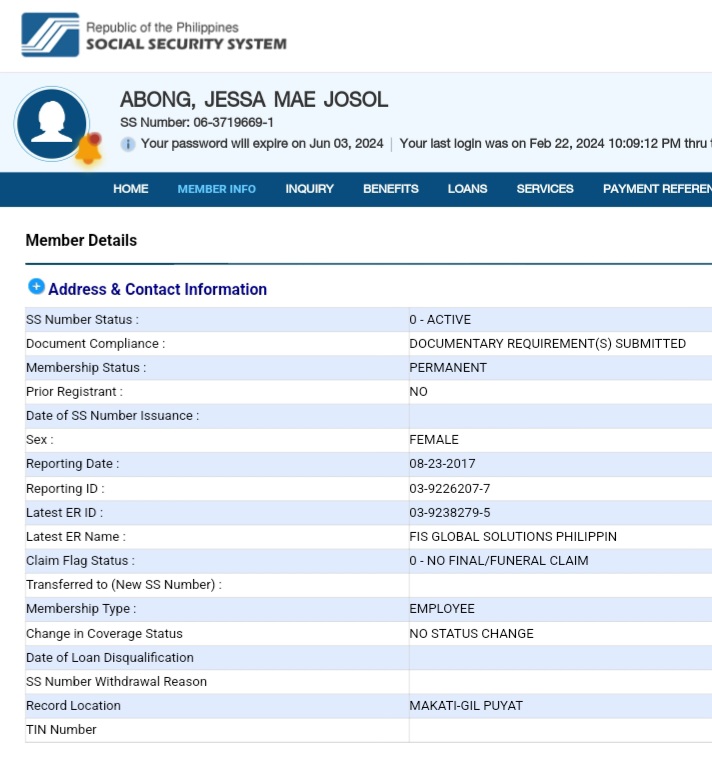This screenshot has width=712, height=770.
Task: Select the Record Location value MAKATI-GIL PUYAT
Action: point(465,706)
